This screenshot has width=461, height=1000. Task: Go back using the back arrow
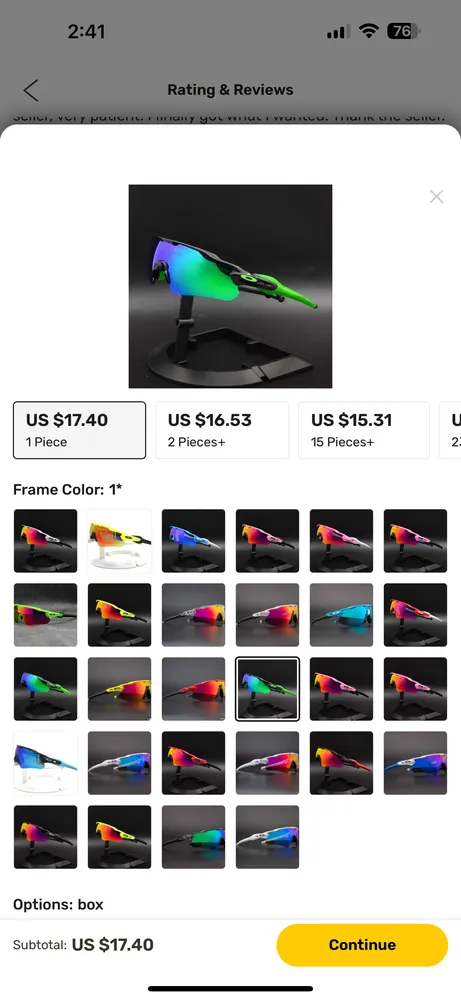pyautogui.click(x=31, y=90)
